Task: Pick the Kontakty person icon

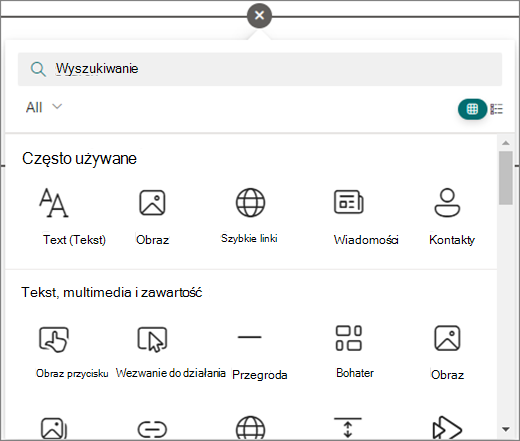Action: [x=447, y=203]
